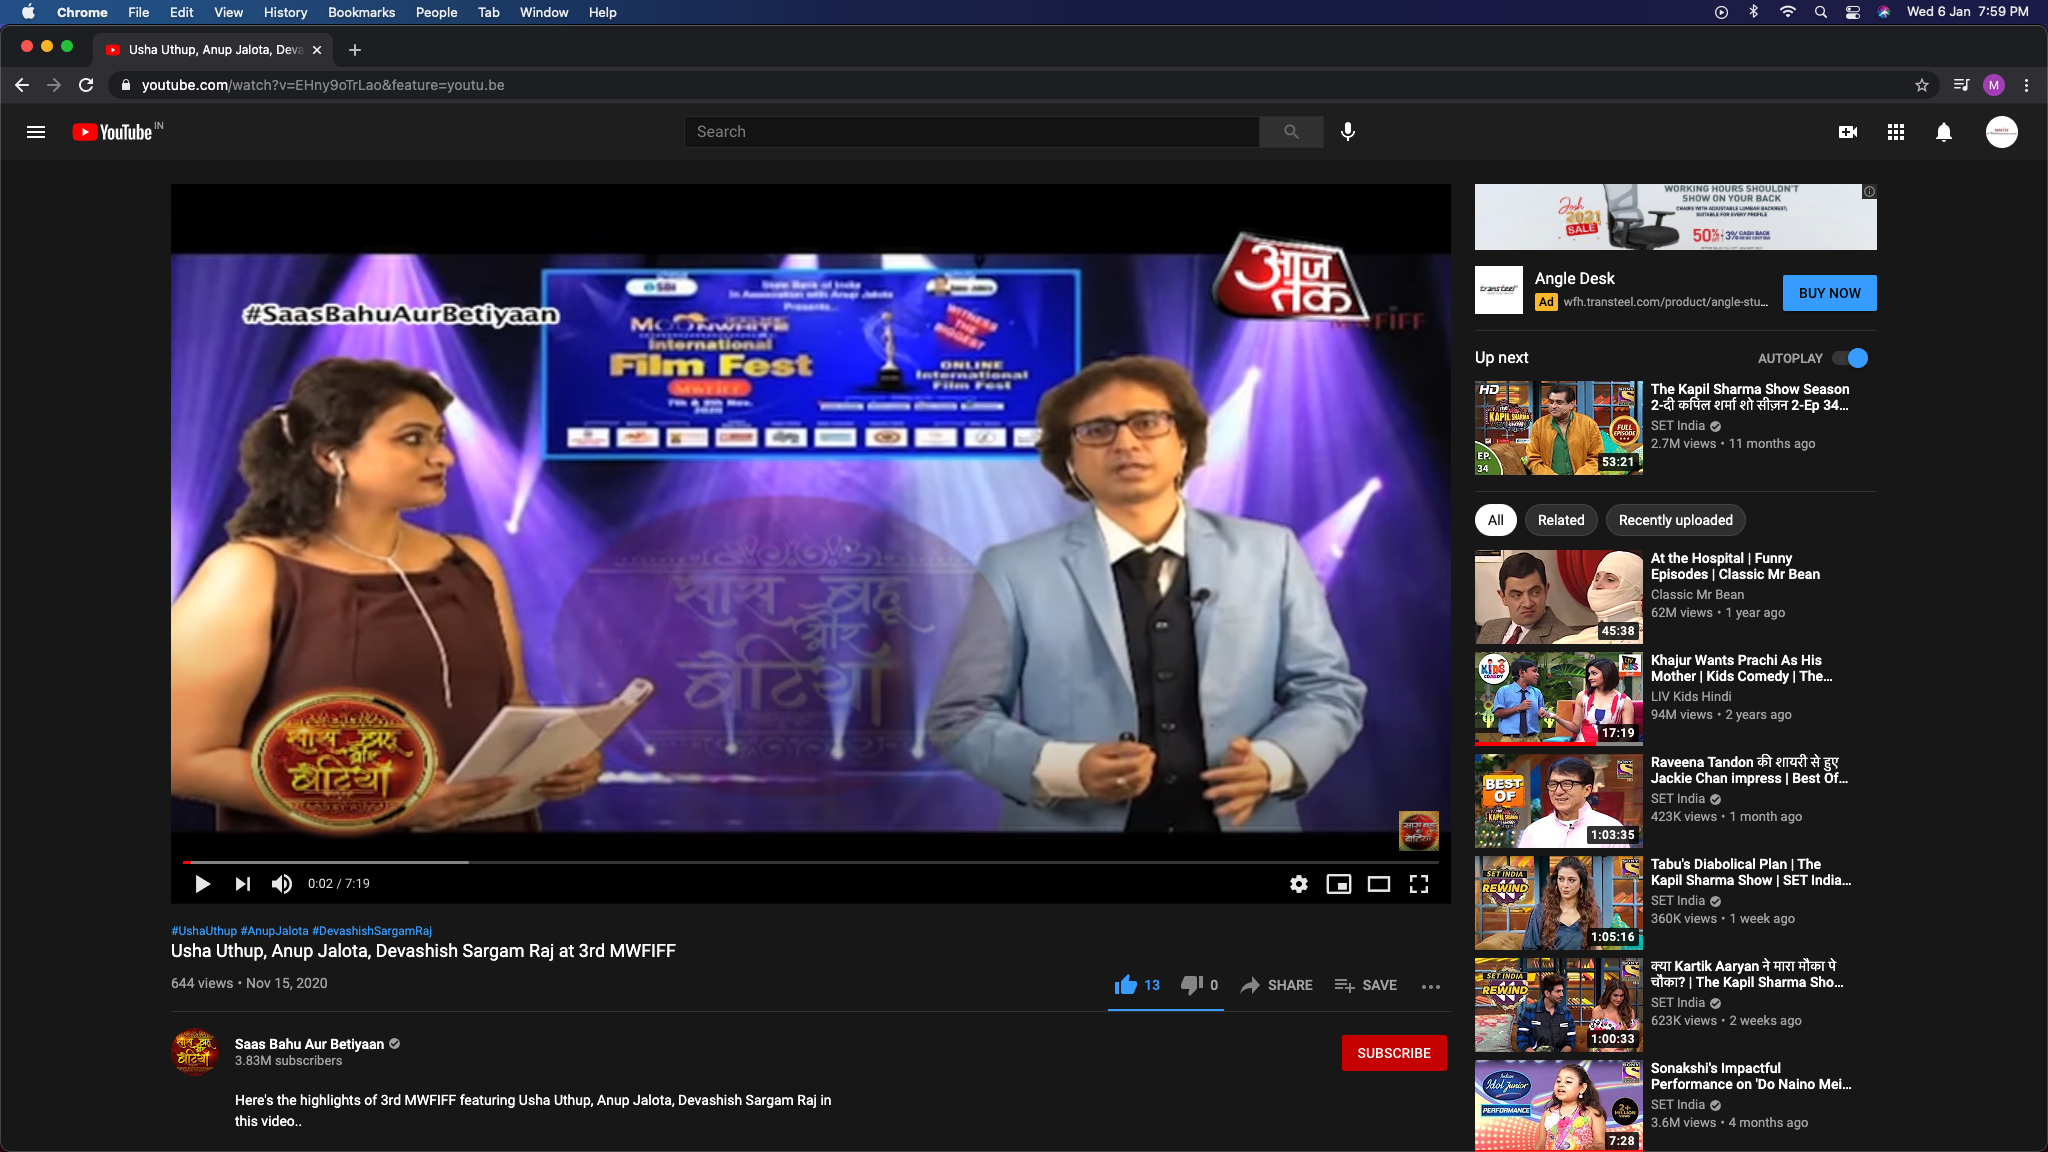Enter full screen mode
Image resolution: width=2048 pixels, height=1152 pixels.
pos(1419,884)
